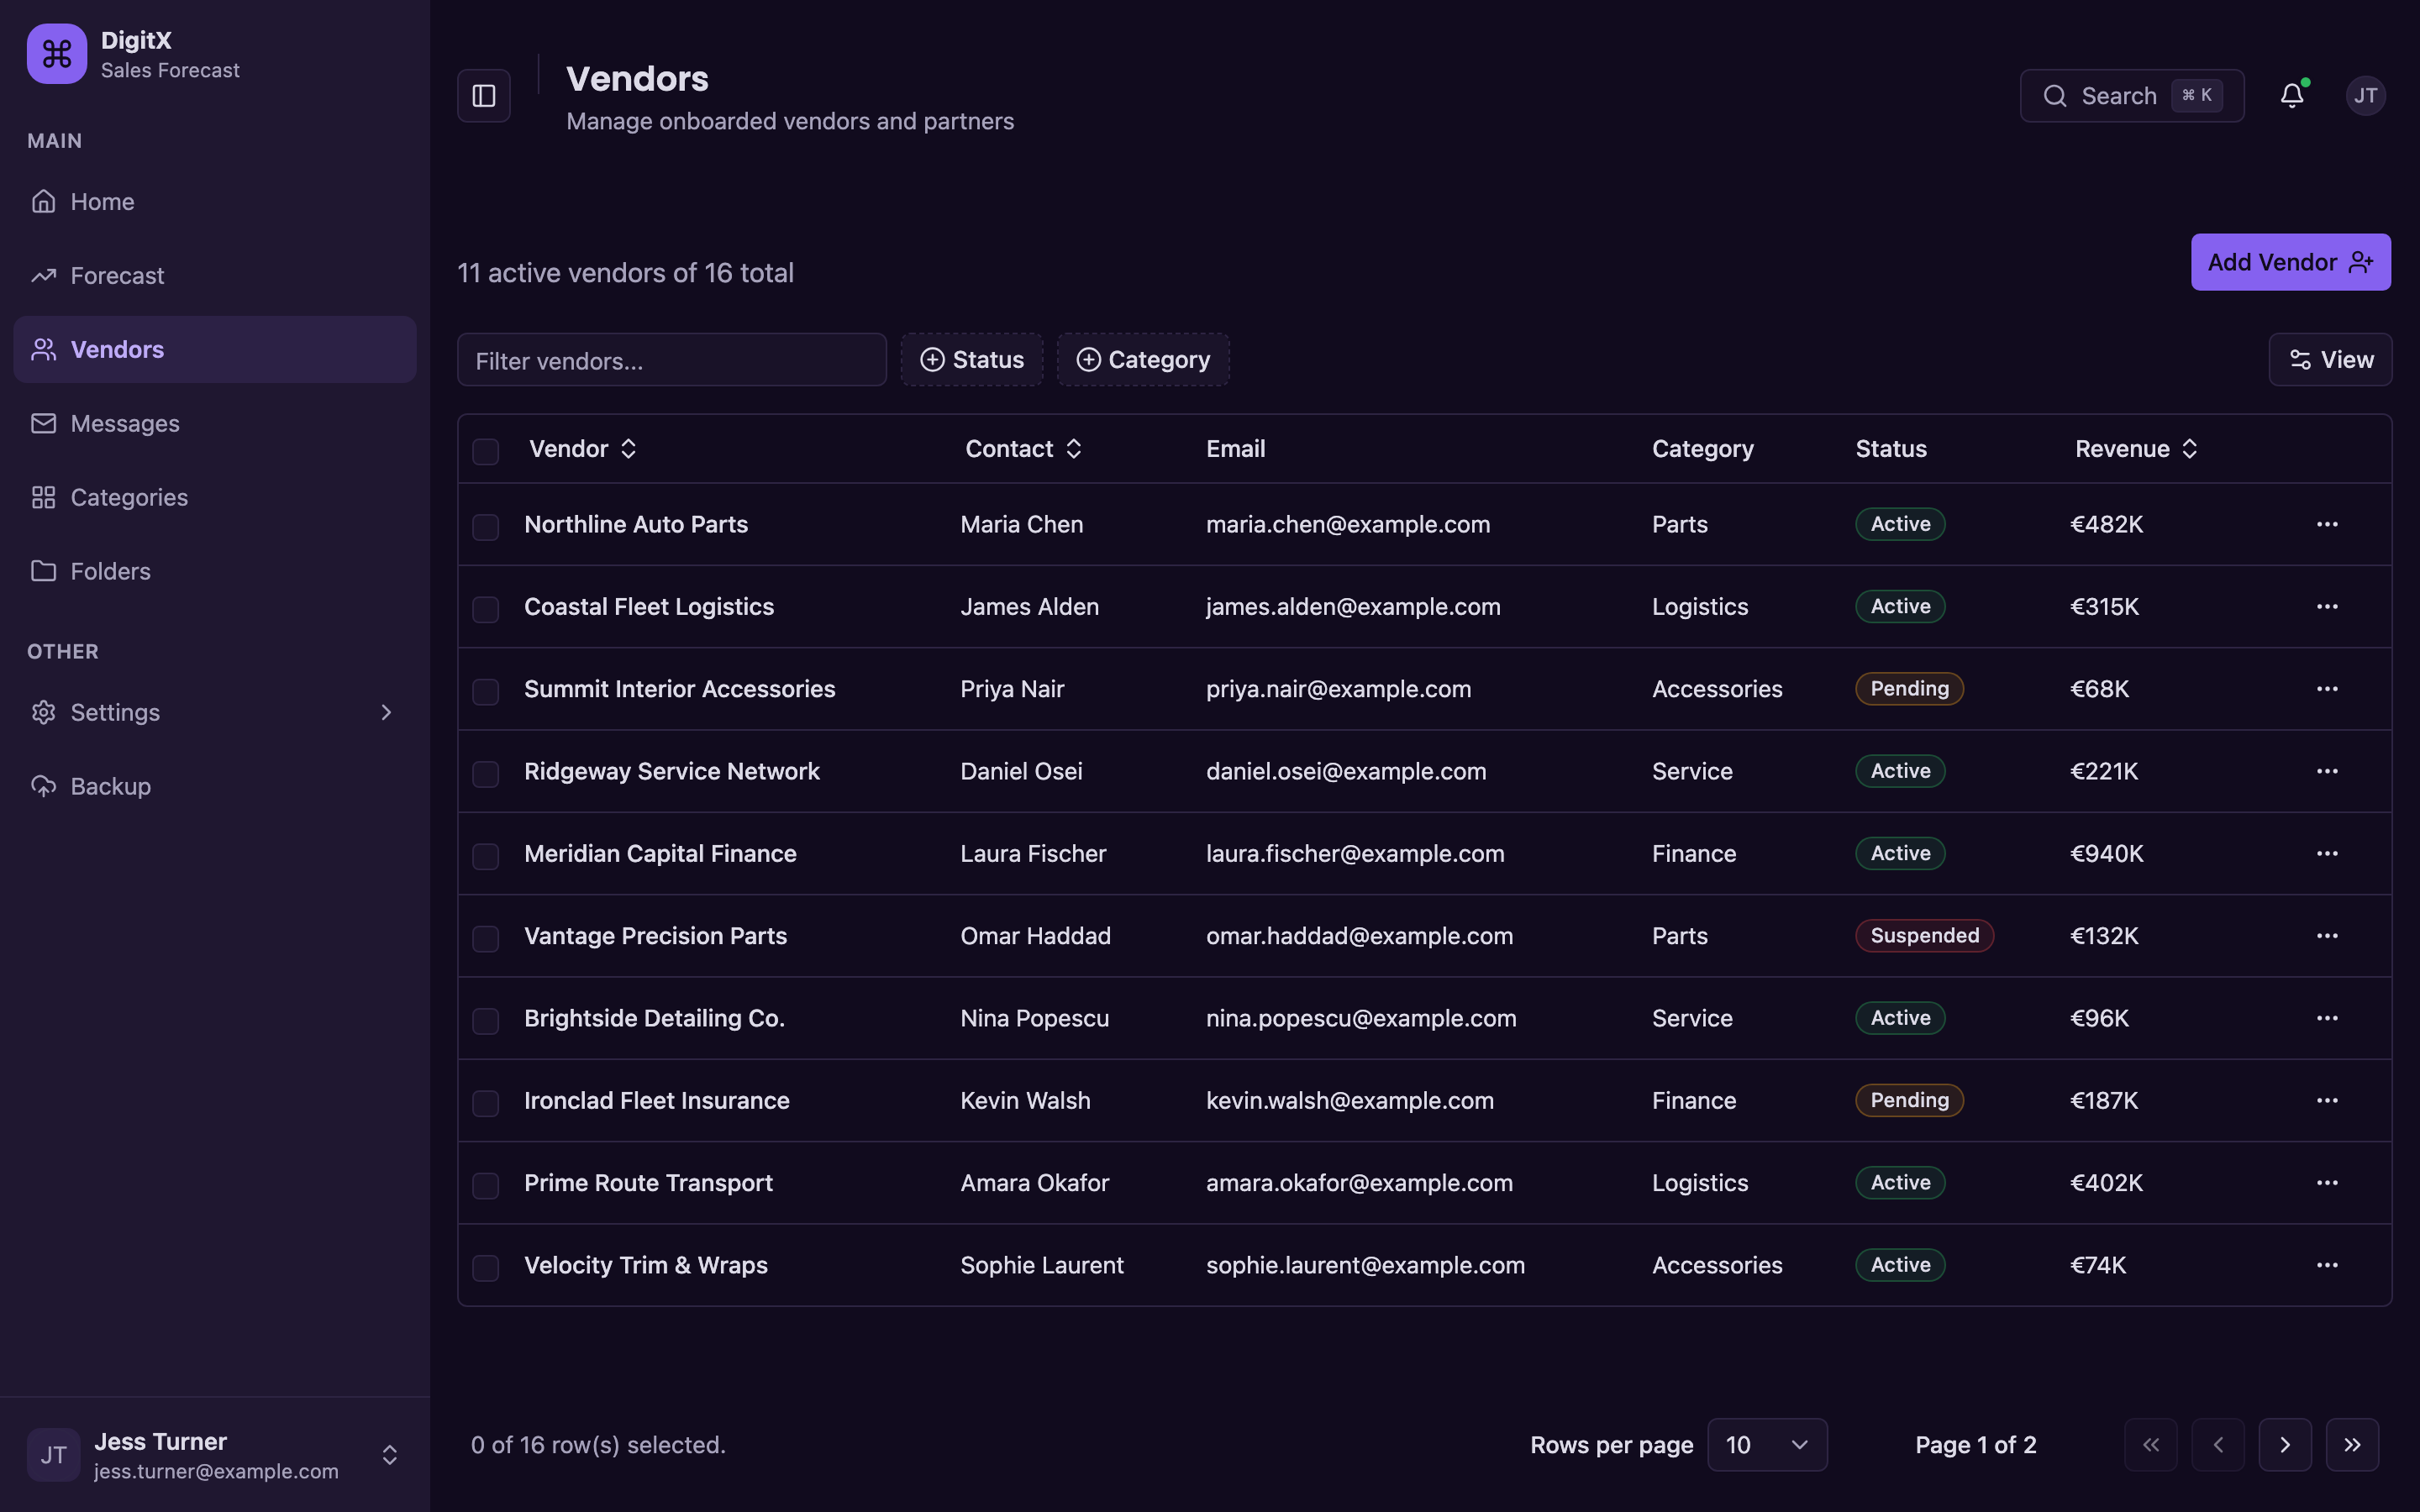Open notifications bell icon
The width and height of the screenshot is (2420, 1512).
click(x=2292, y=95)
